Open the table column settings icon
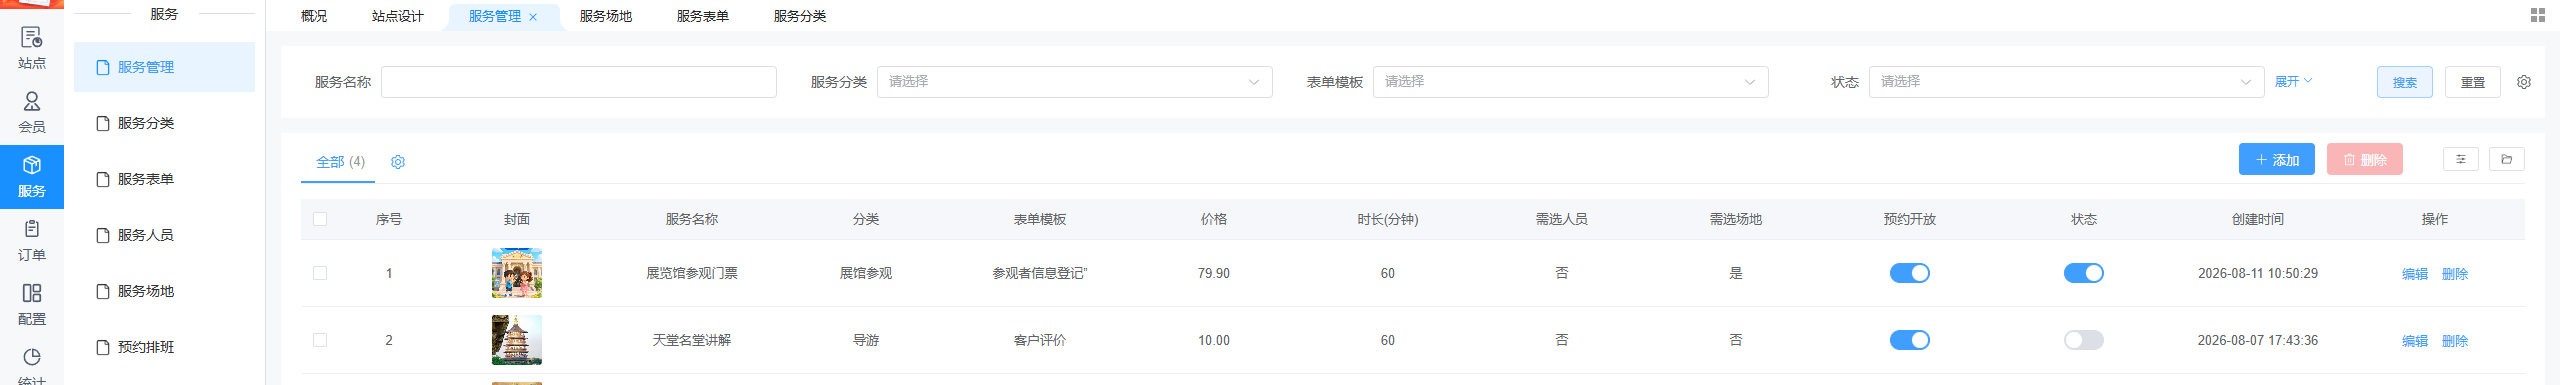 (2461, 159)
